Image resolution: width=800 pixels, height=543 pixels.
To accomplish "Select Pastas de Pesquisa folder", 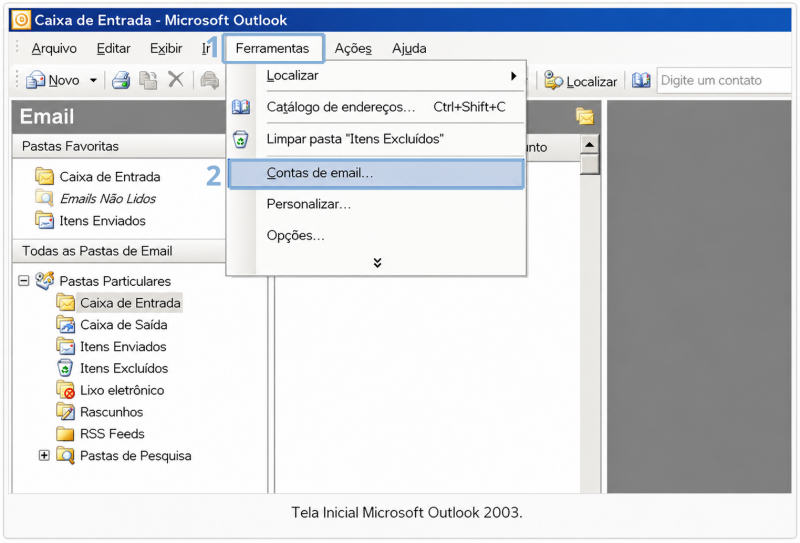I will click(x=136, y=456).
